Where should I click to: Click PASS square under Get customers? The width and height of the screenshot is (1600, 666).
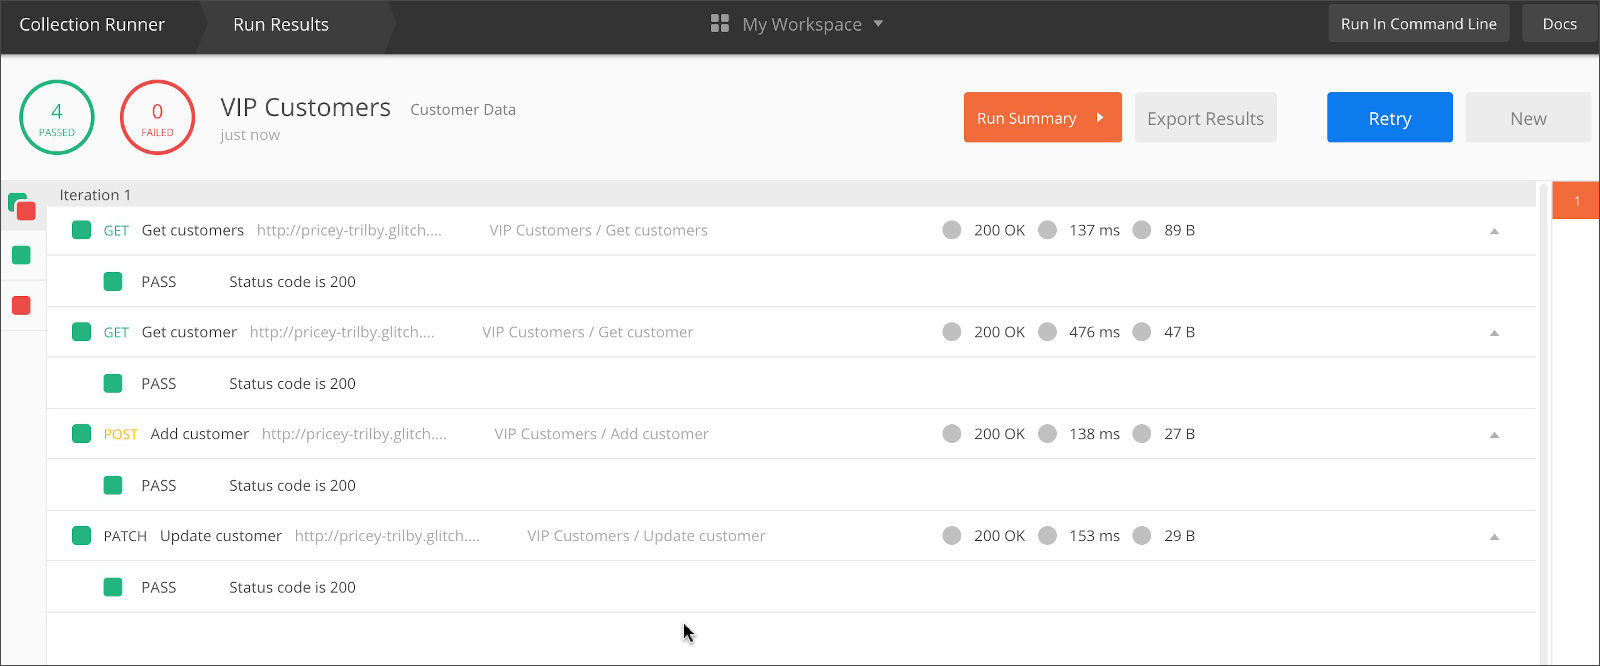point(113,282)
